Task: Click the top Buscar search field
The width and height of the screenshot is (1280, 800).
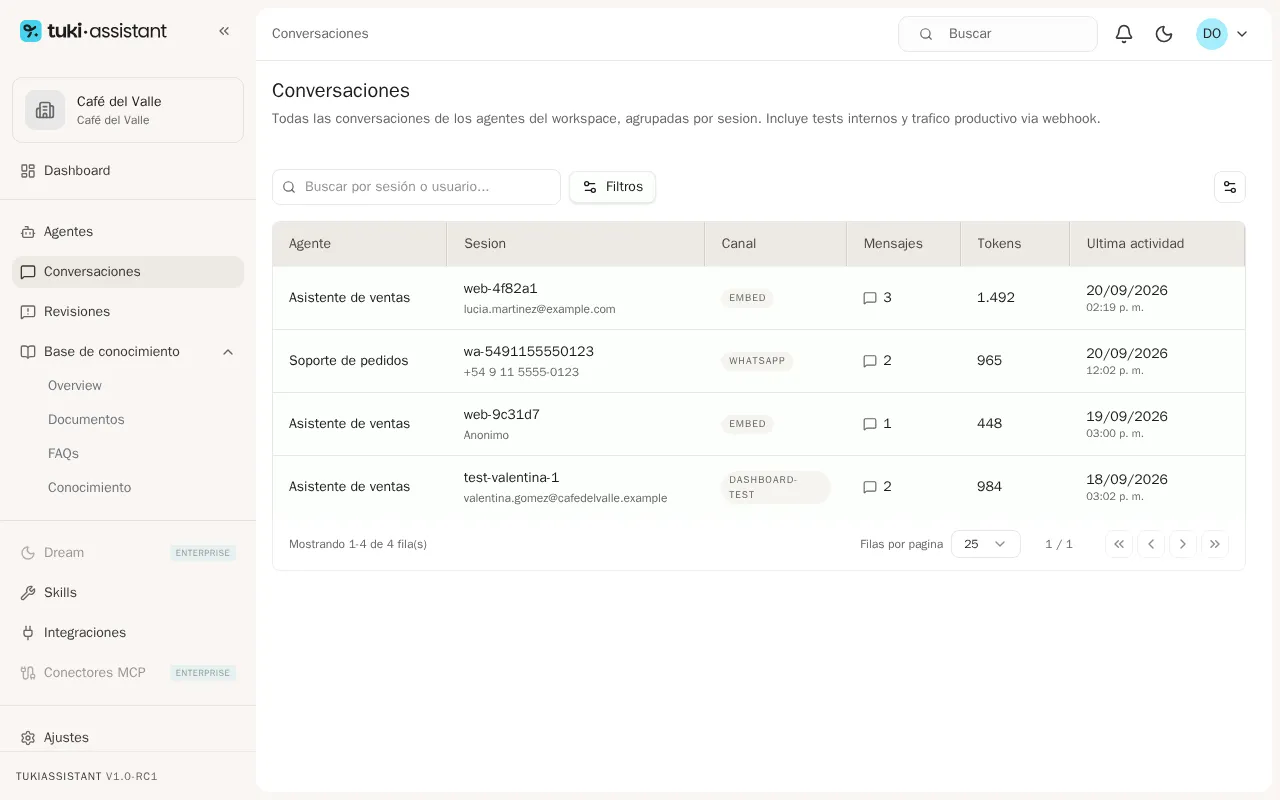Action: point(998,34)
